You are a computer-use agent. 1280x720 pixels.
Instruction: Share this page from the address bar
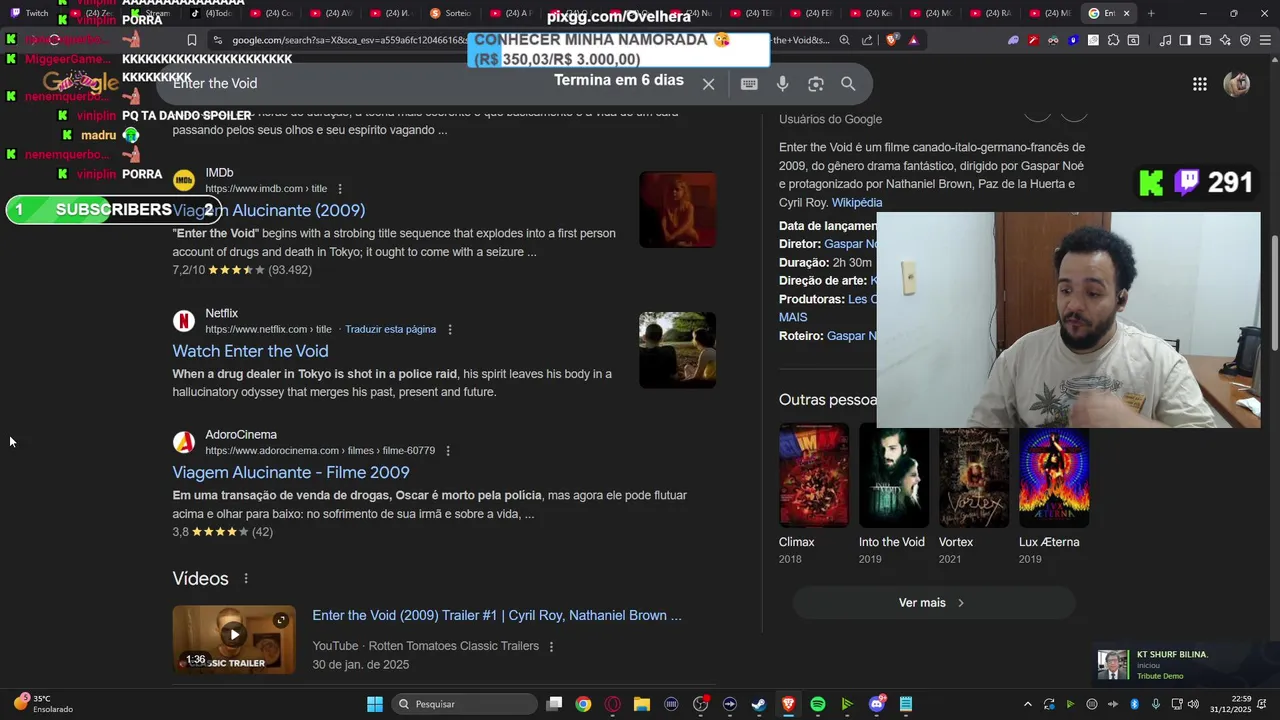pos(867,40)
